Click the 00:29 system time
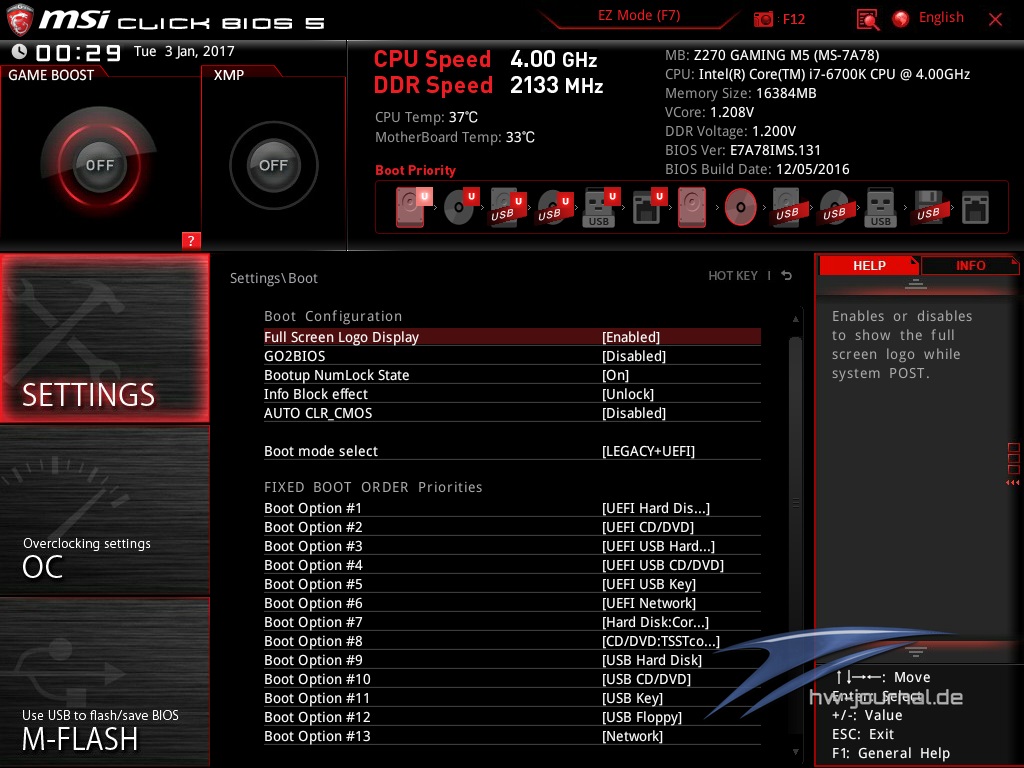The width and height of the screenshot is (1024, 768). tap(78, 52)
